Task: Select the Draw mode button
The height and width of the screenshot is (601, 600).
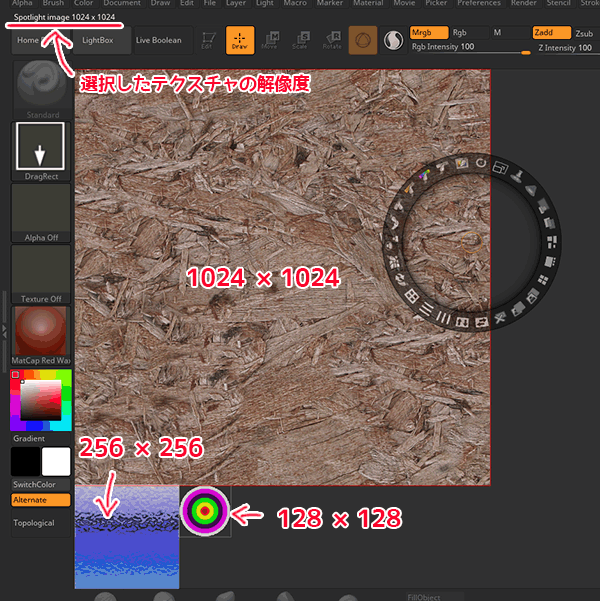Action: 239,40
